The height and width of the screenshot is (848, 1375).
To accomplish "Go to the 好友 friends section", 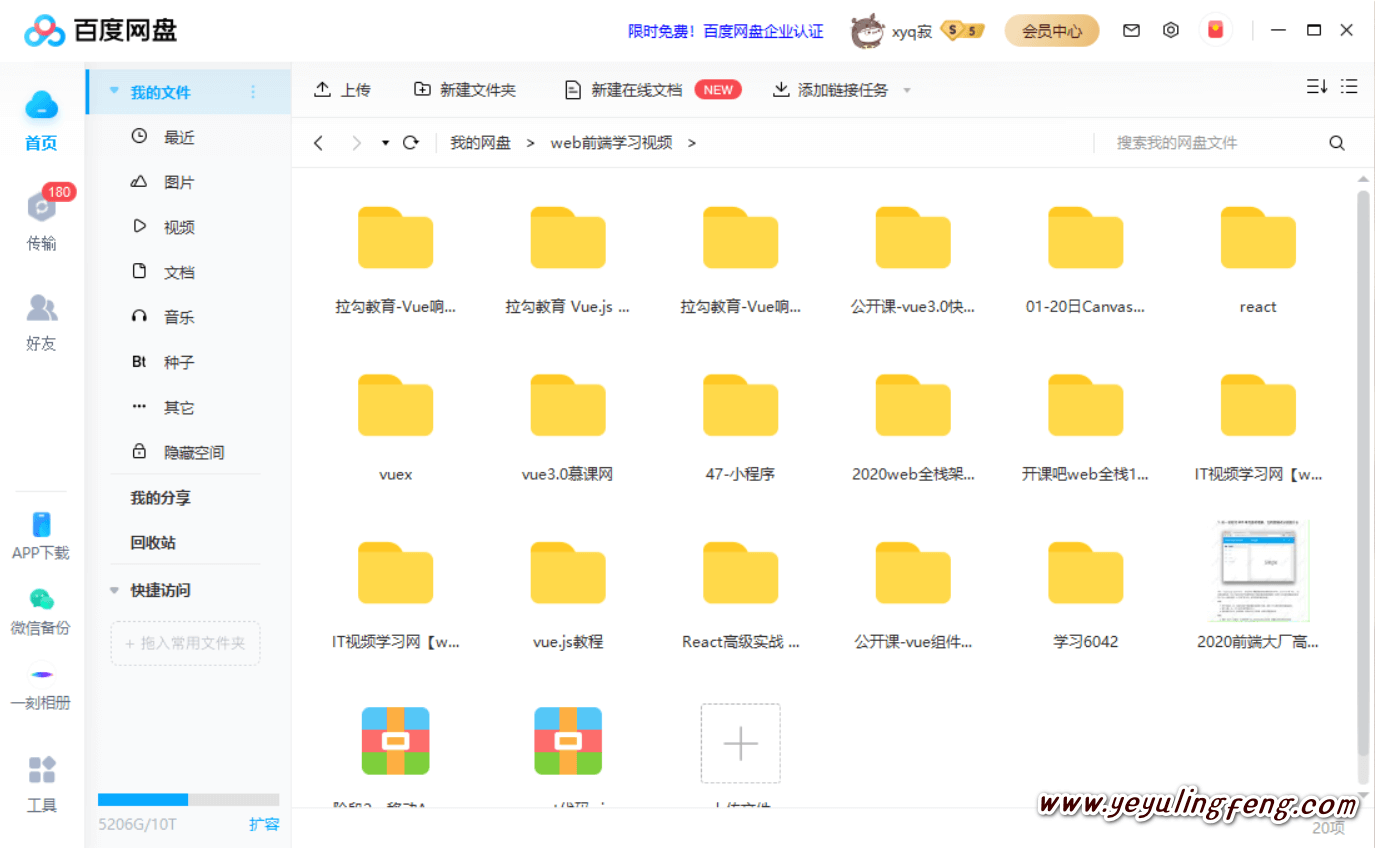I will coord(41,322).
